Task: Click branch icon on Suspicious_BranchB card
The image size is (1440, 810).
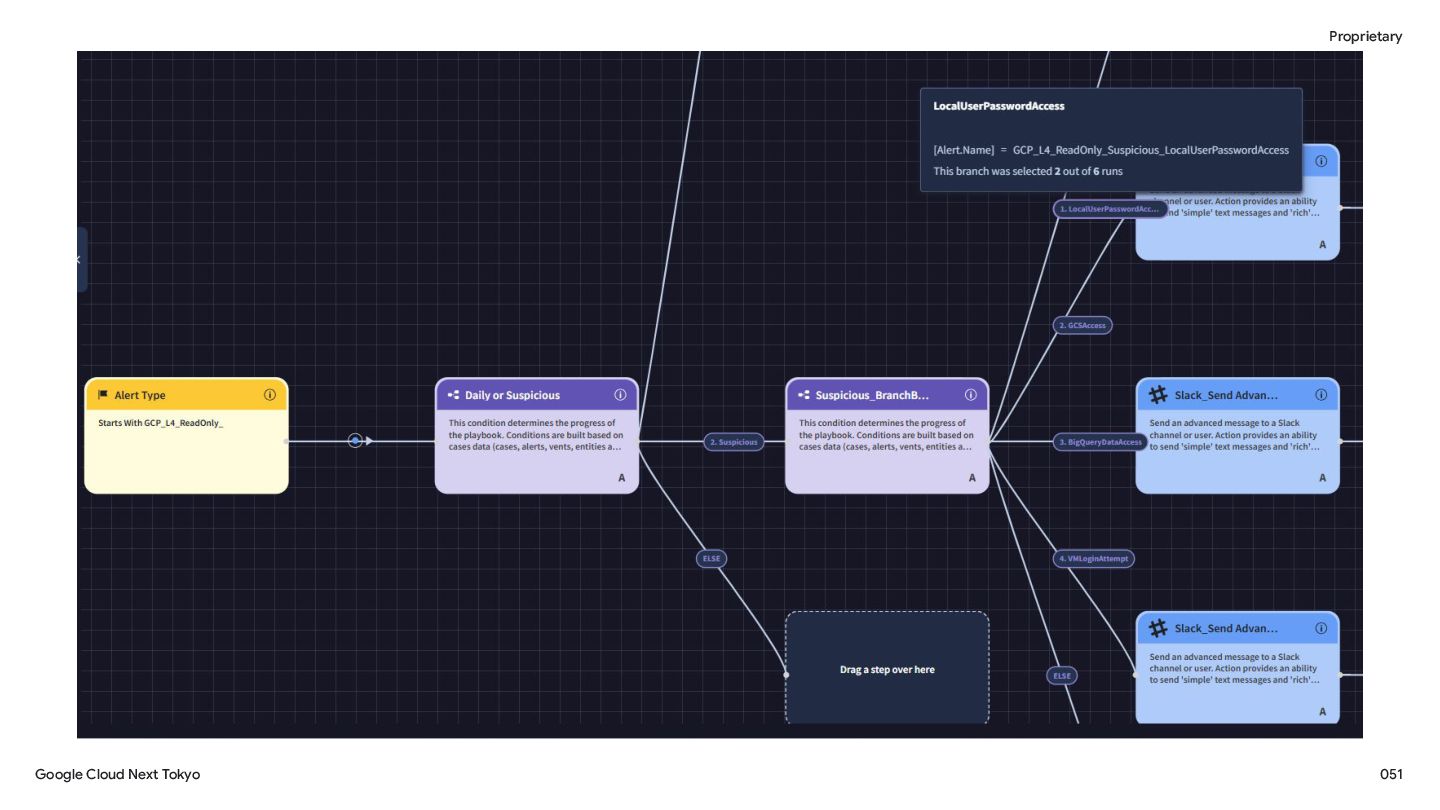Action: pyautogui.click(x=804, y=395)
